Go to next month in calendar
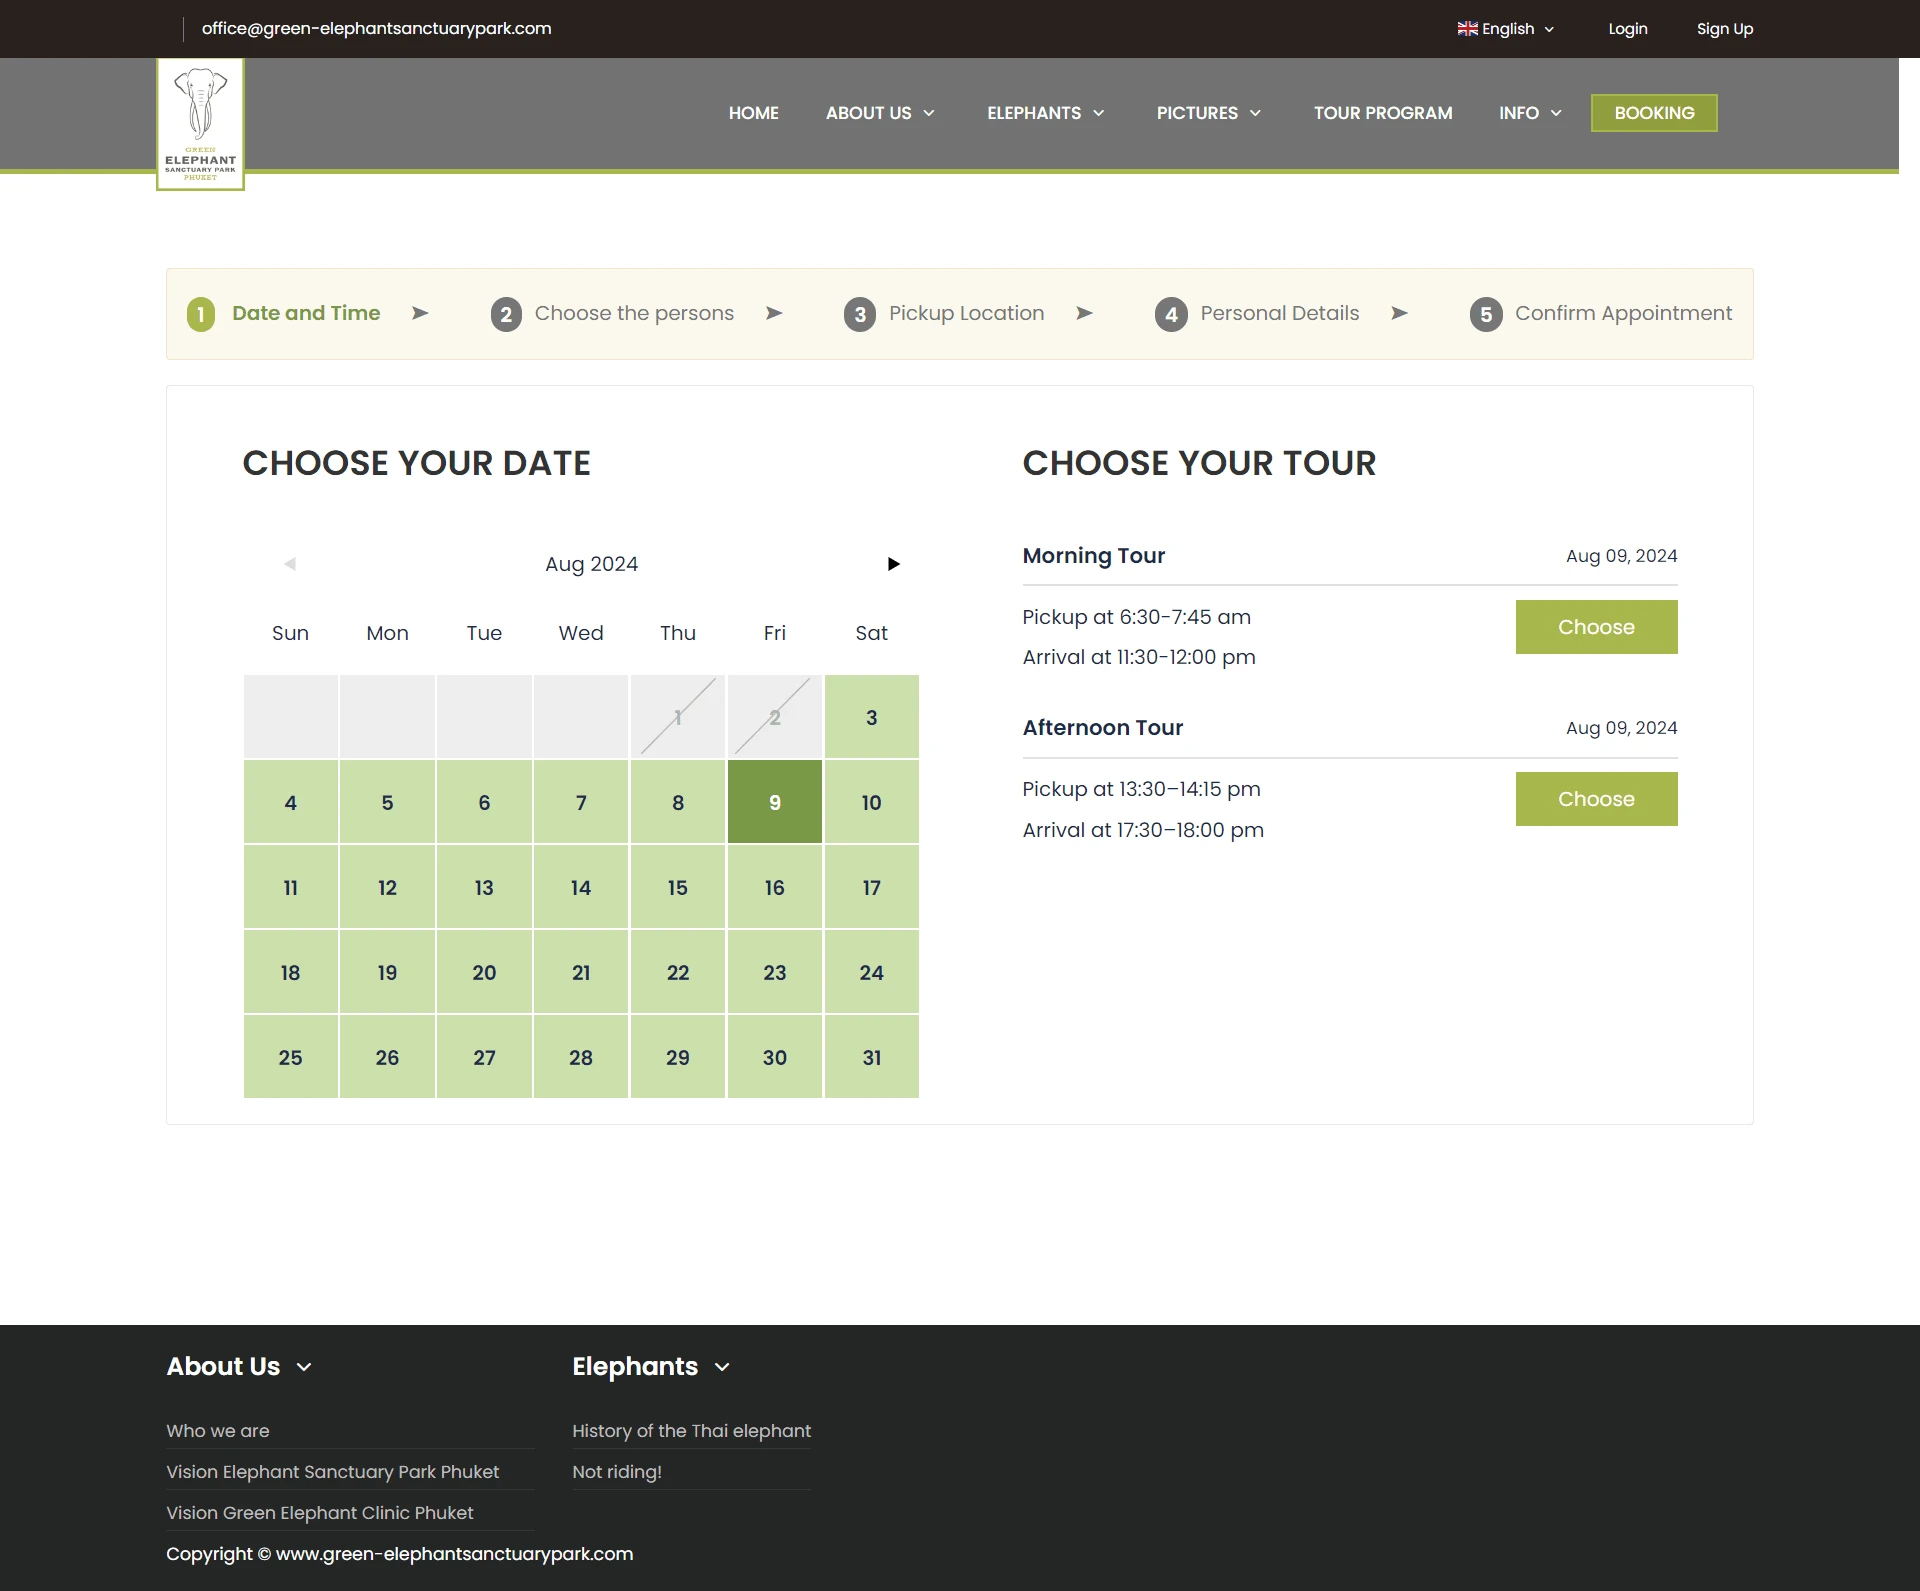The image size is (1920, 1591). [x=893, y=564]
